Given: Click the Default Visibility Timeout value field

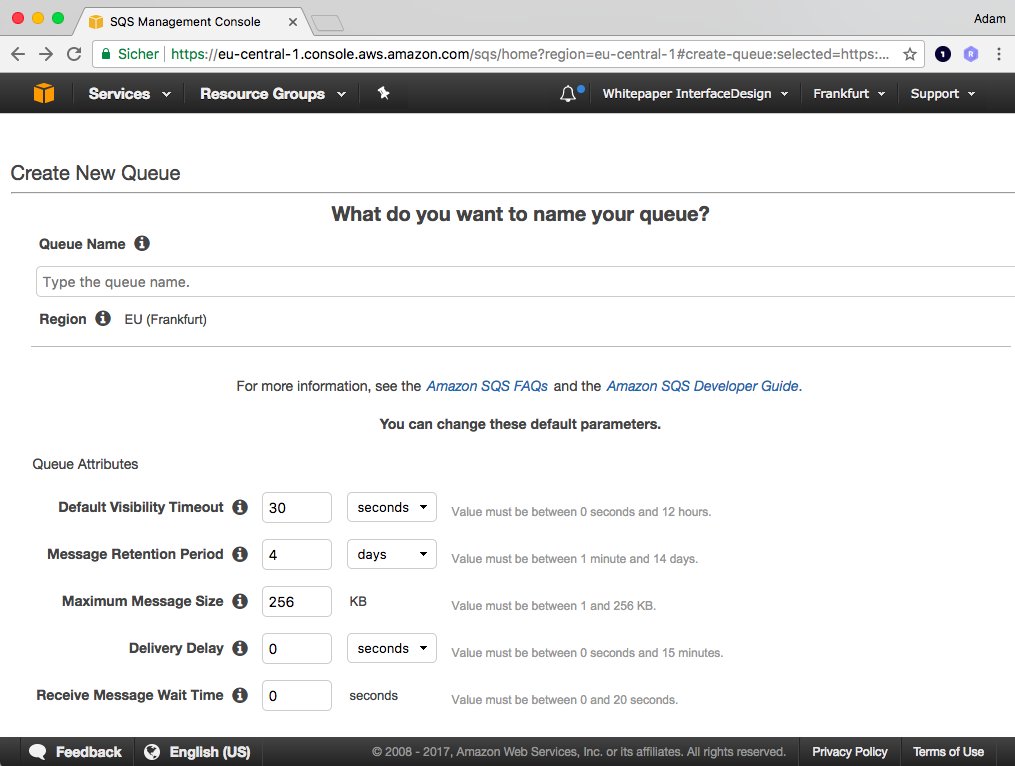Looking at the screenshot, I should click(x=297, y=508).
